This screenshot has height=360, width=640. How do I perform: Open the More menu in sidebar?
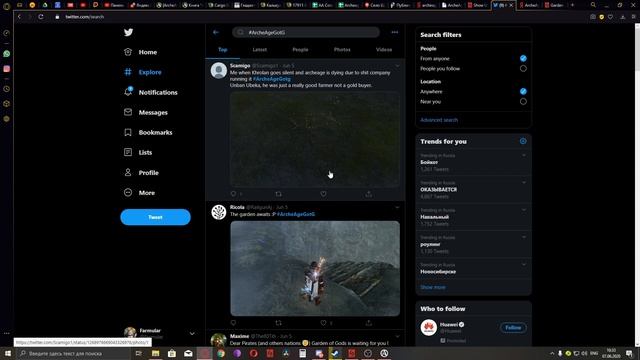(139, 193)
